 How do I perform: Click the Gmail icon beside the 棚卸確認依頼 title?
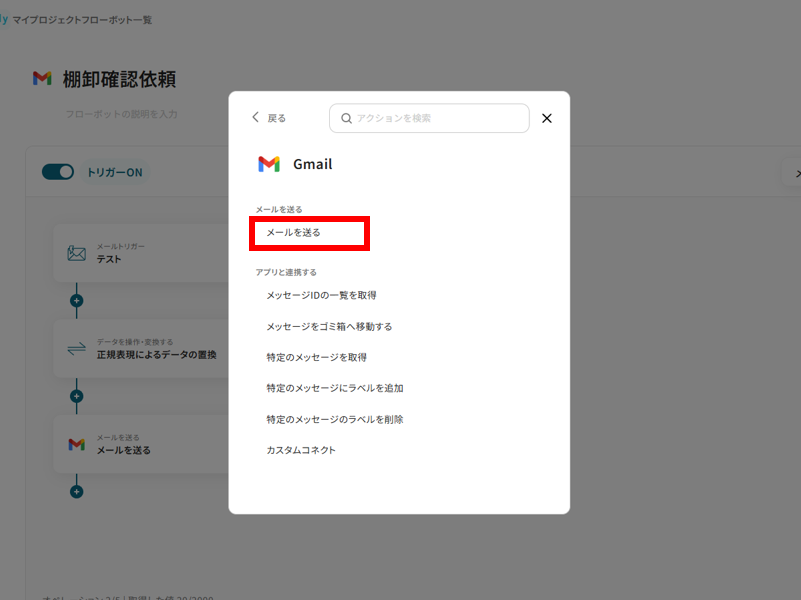click(x=42, y=79)
